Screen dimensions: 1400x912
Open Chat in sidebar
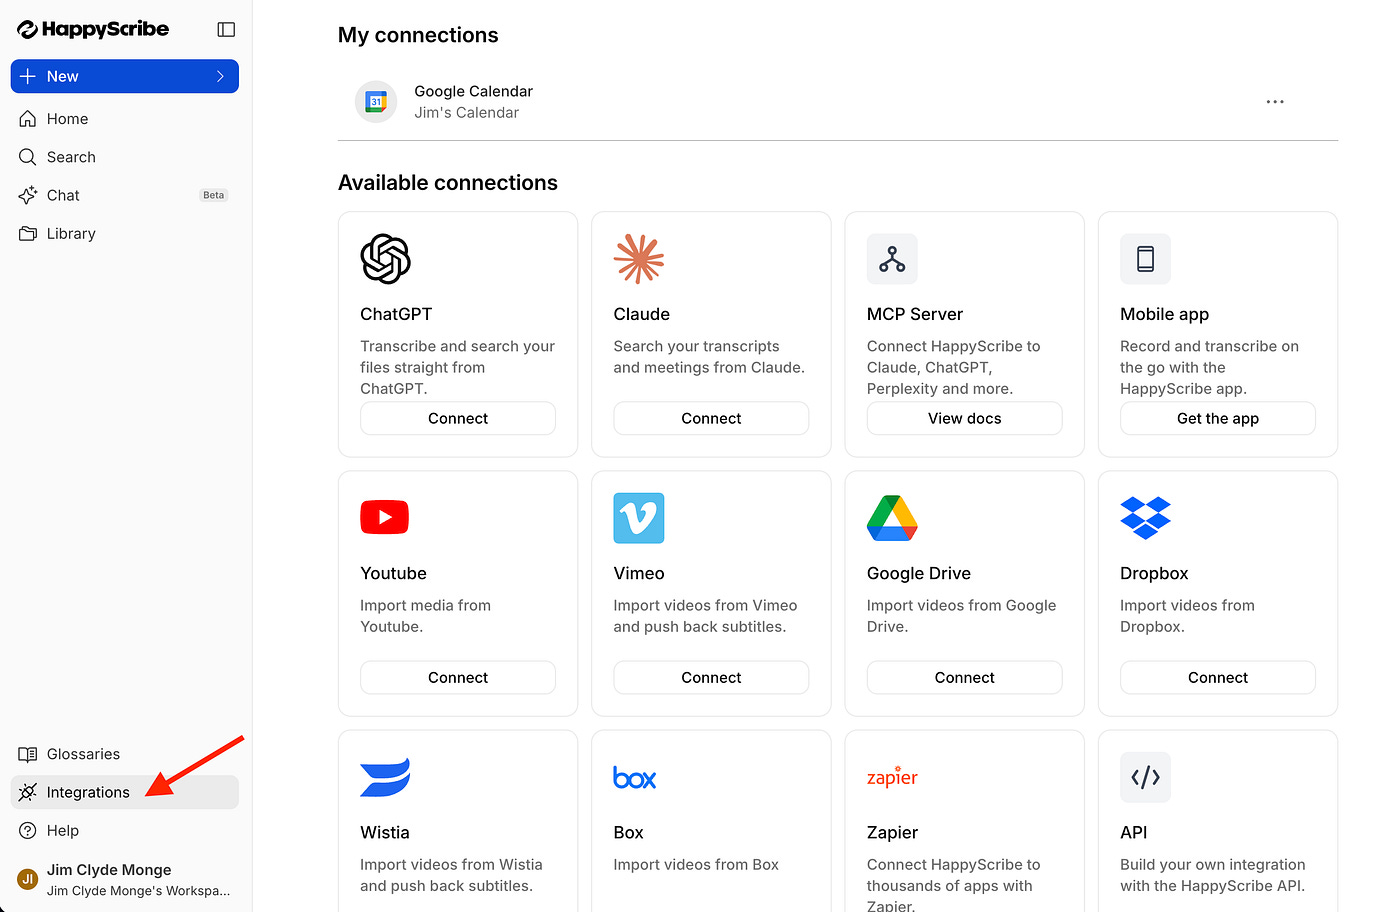click(125, 195)
